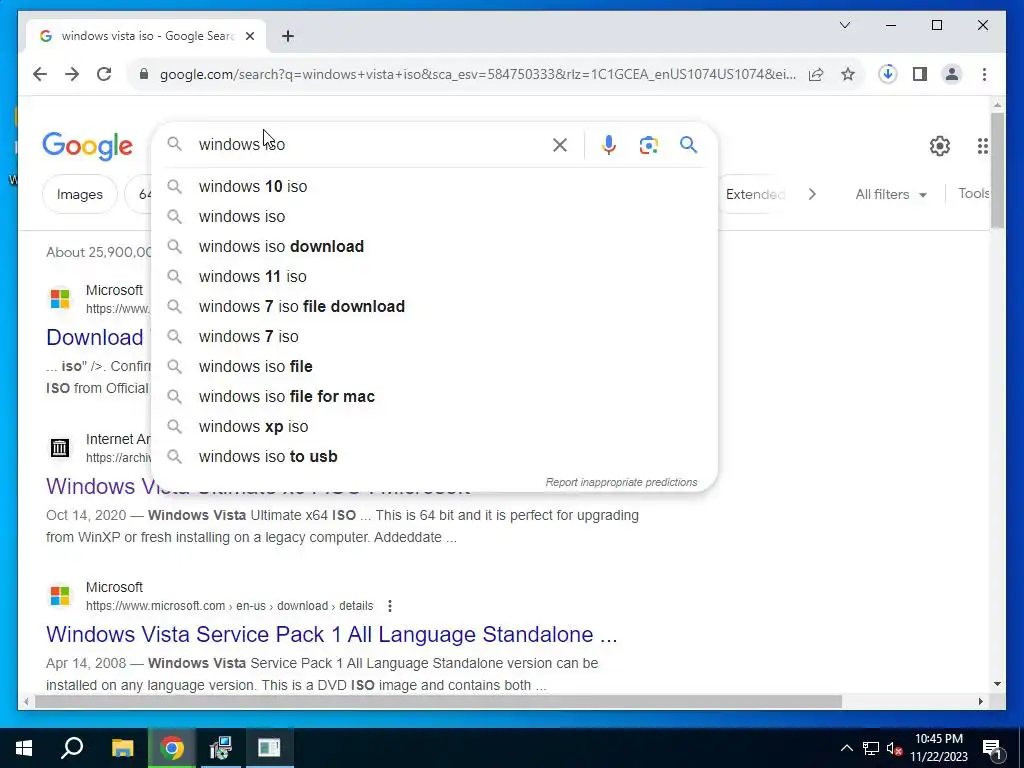Toggle Chrome side panel

(x=920, y=74)
